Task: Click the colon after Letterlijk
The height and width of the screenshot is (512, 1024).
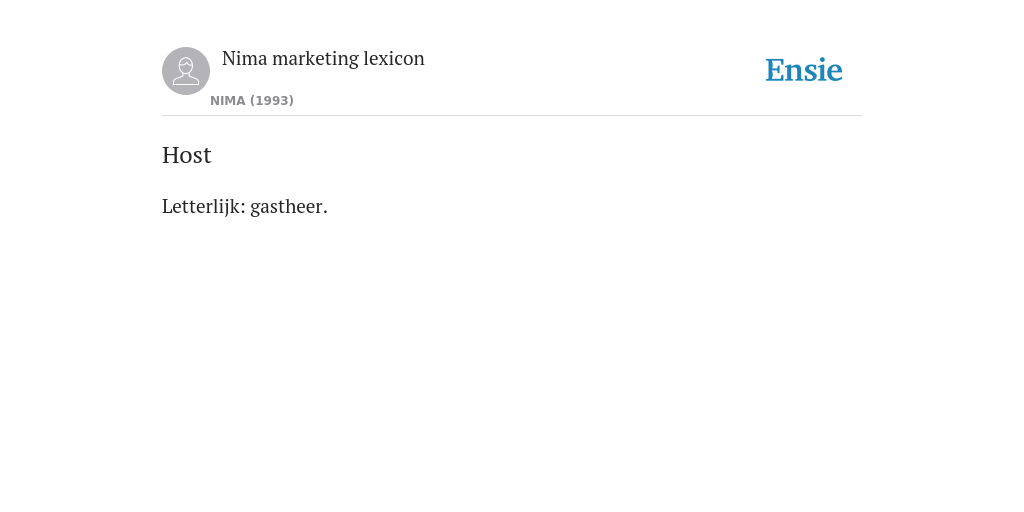Action: pos(243,208)
